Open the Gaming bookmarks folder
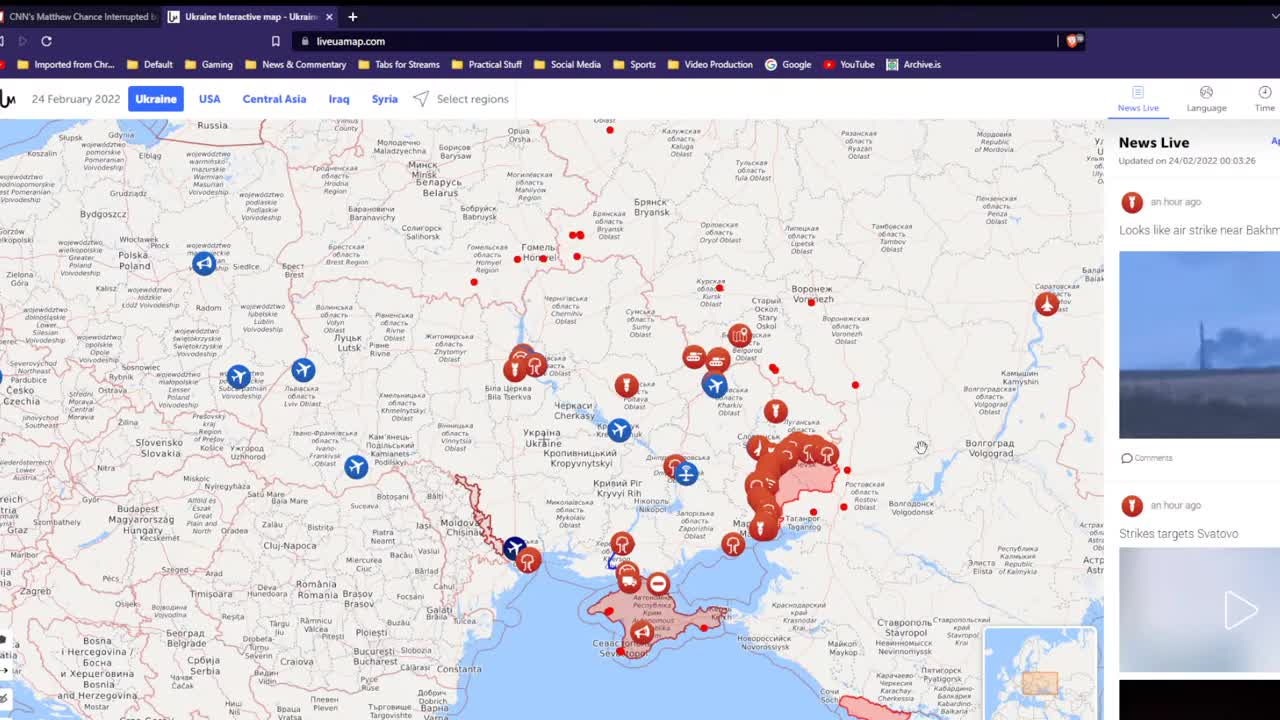The height and width of the screenshot is (720, 1280). (x=208, y=64)
